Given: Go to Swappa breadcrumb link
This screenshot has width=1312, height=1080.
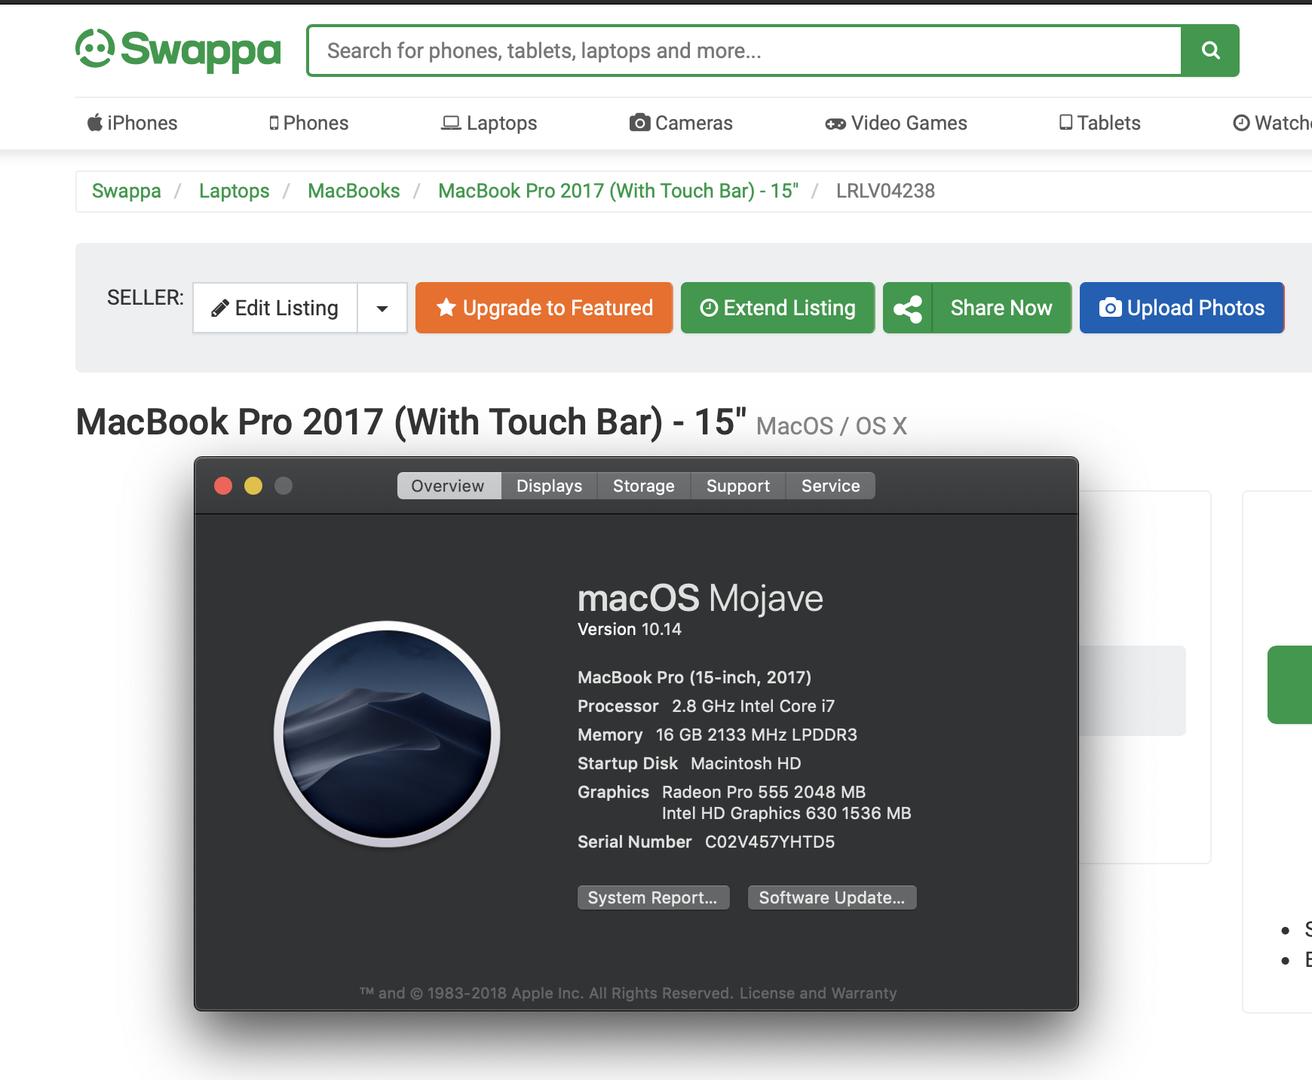Looking at the screenshot, I should (x=126, y=191).
